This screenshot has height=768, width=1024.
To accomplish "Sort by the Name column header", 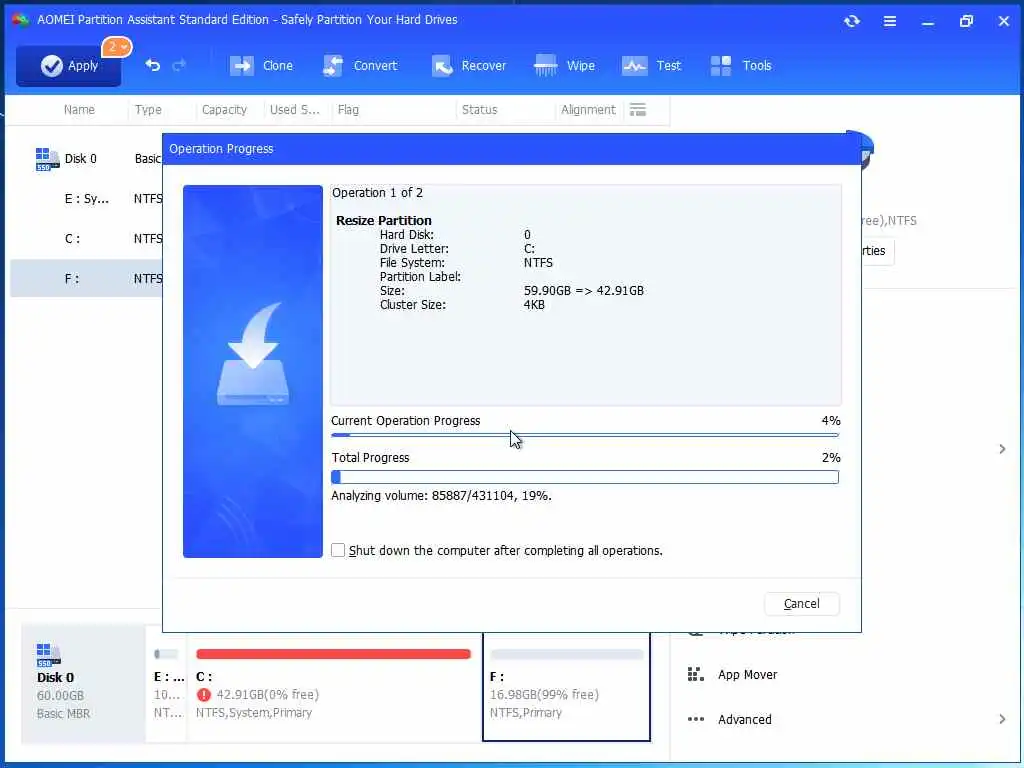I will click(x=79, y=110).
